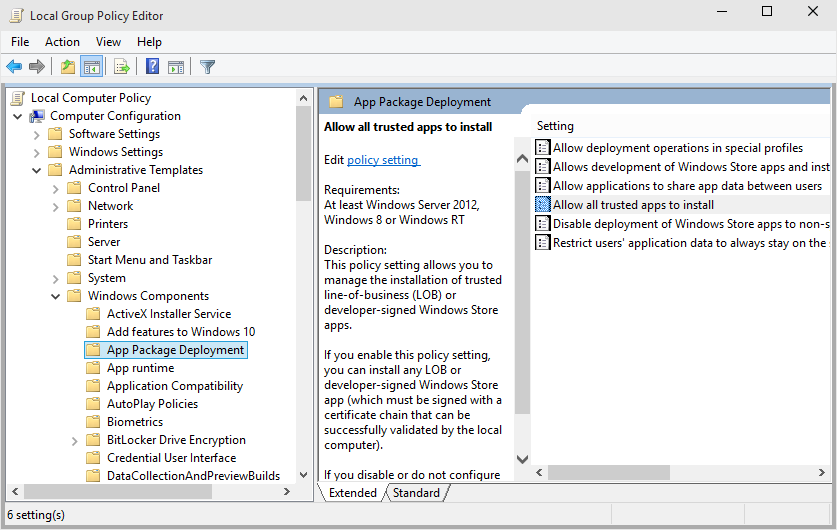Click the Up One Level folder icon
Screen dimensions: 837x530
pyautogui.click(x=68, y=67)
